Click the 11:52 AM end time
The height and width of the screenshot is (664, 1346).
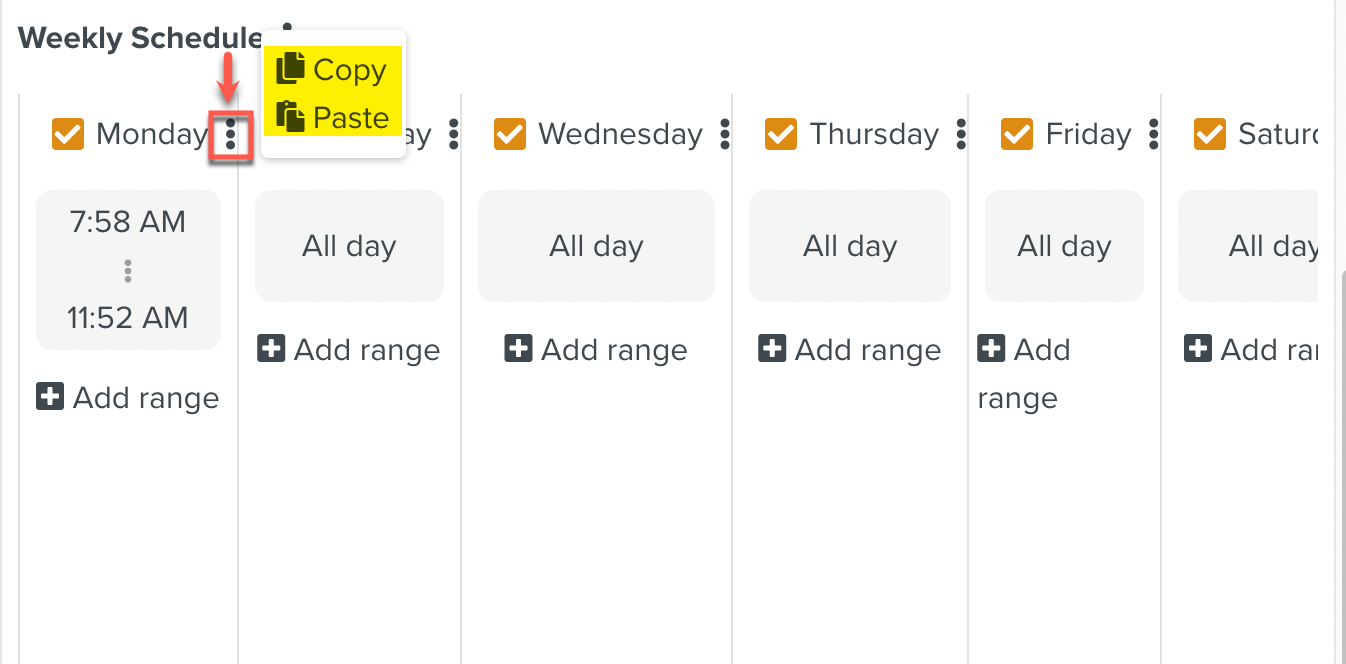(128, 318)
